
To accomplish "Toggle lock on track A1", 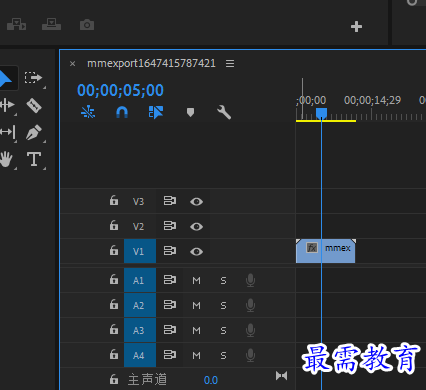I will point(114,279).
